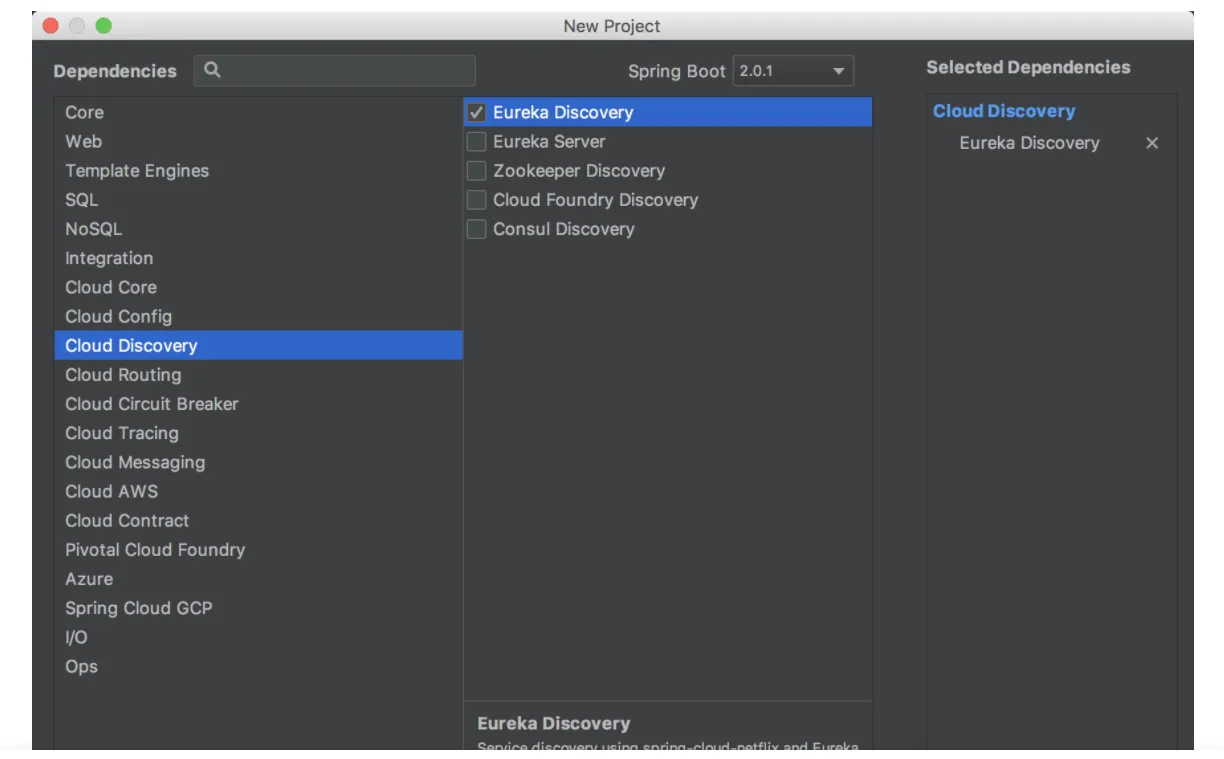Open the Cloud Routing category
The image size is (1224, 759).
pyautogui.click(x=258, y=375)
